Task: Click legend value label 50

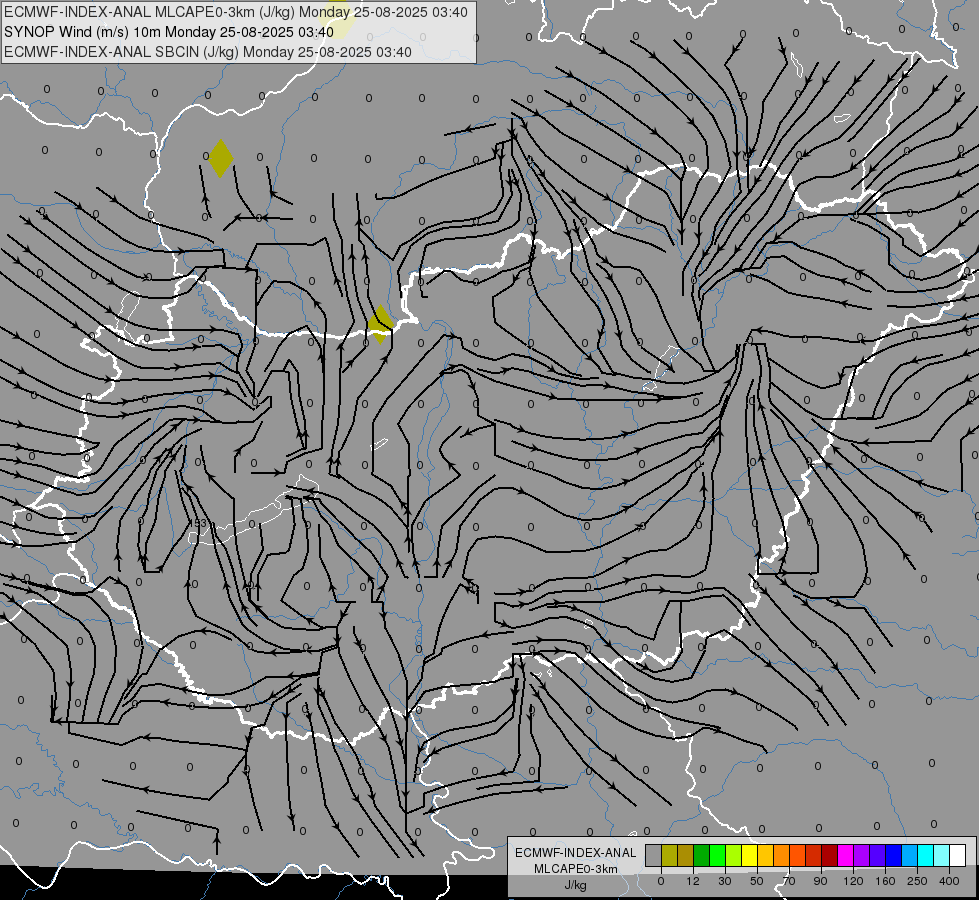Action: click(x=757, y=881)
